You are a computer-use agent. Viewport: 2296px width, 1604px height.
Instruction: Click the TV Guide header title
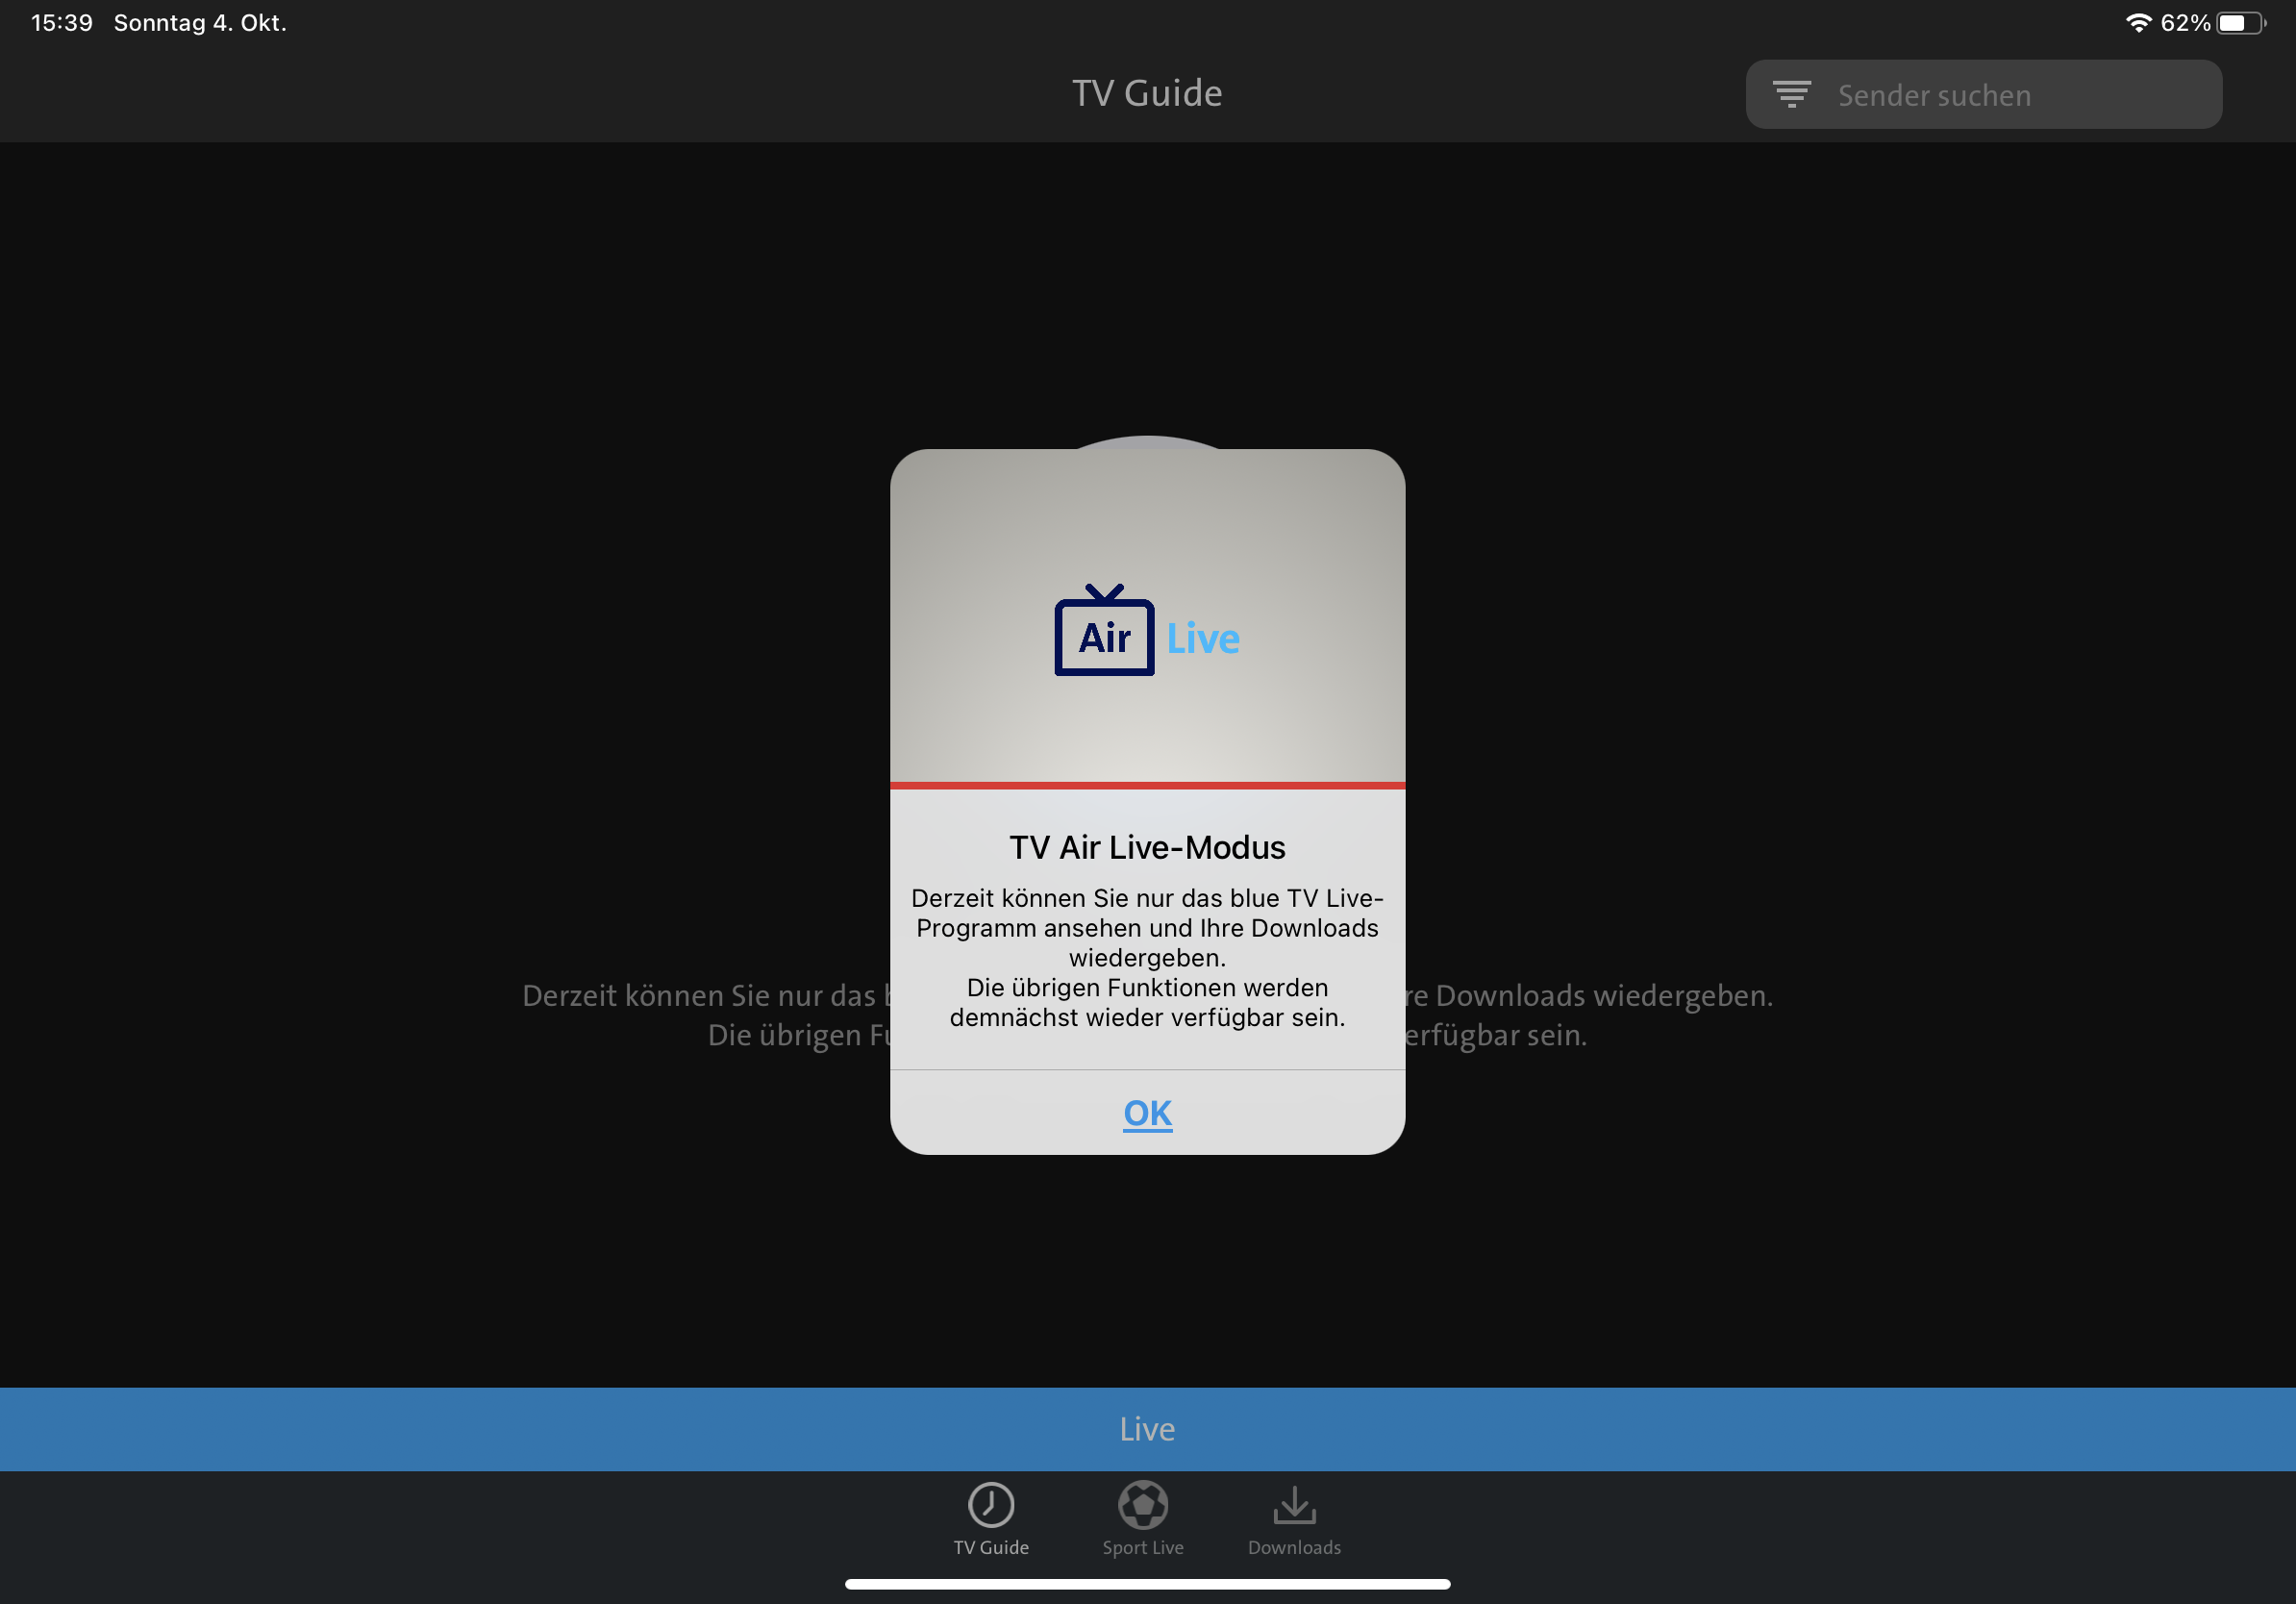click(1147, 93)
